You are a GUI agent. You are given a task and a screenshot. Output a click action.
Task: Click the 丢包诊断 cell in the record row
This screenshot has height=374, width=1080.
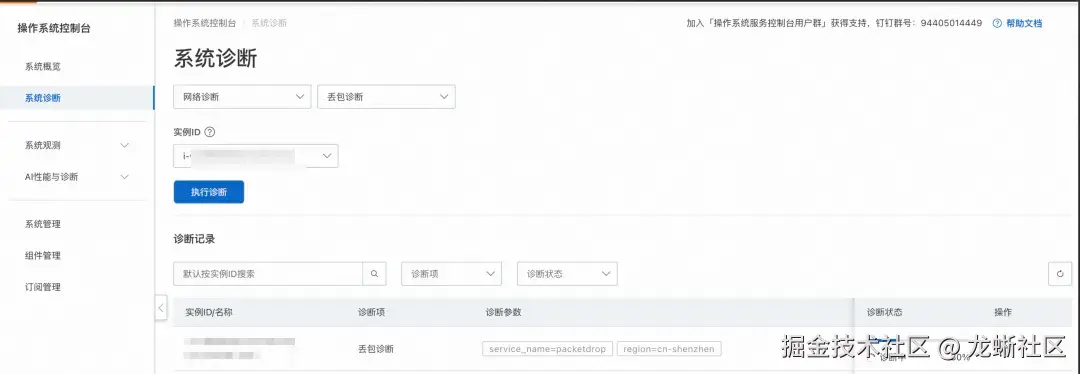pyautogui.click(x=376, y=349)
